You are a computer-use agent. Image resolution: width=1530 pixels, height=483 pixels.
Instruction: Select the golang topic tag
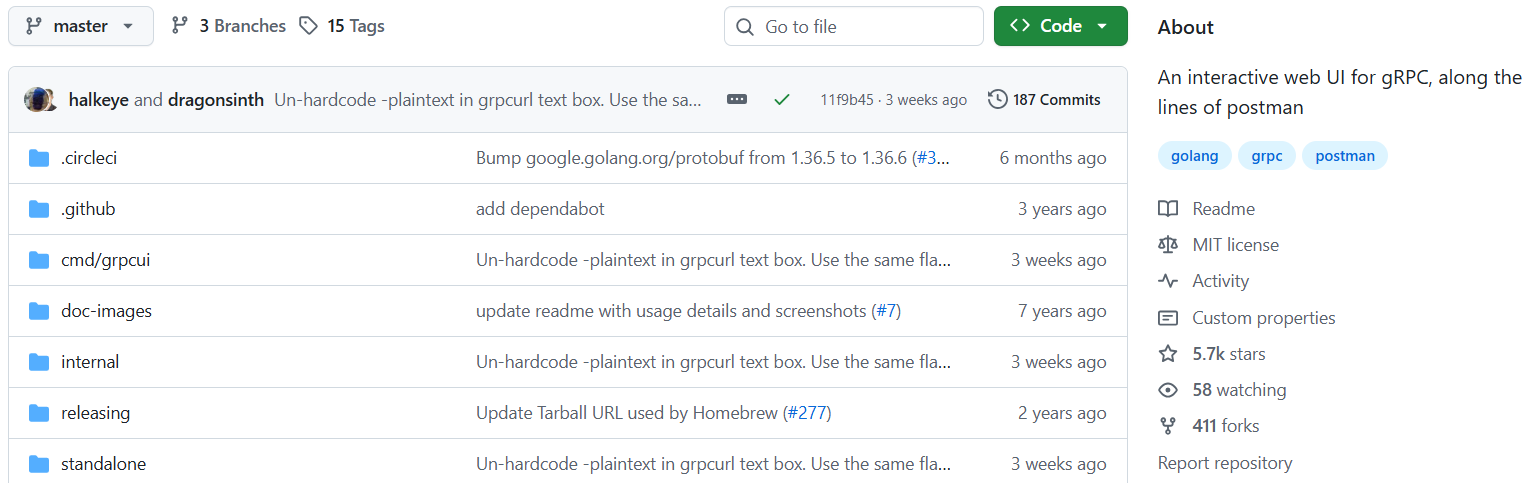1194,156
